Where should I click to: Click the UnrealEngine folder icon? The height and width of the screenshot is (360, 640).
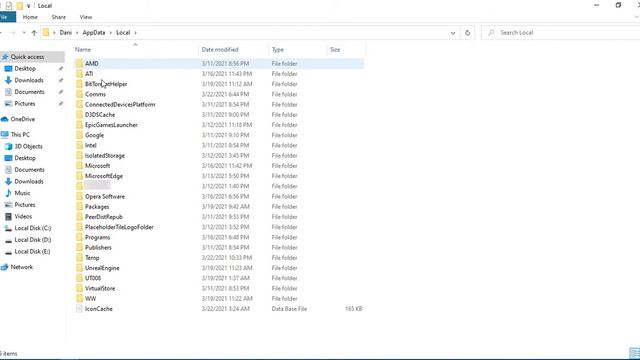[x=79, y=268]
